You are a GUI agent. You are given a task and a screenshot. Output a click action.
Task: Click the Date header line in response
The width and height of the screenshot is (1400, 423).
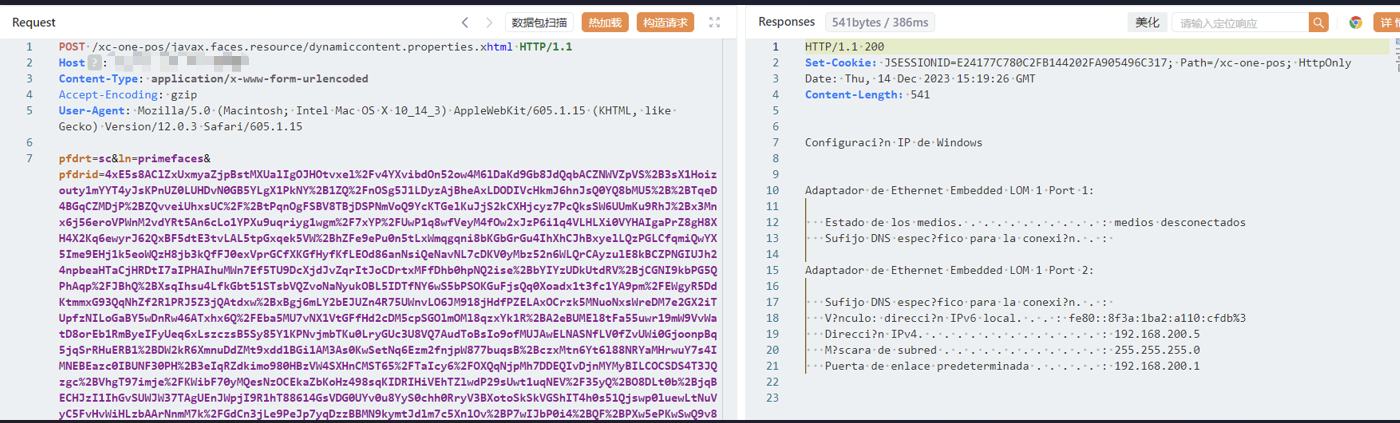(x=920, y=79)
